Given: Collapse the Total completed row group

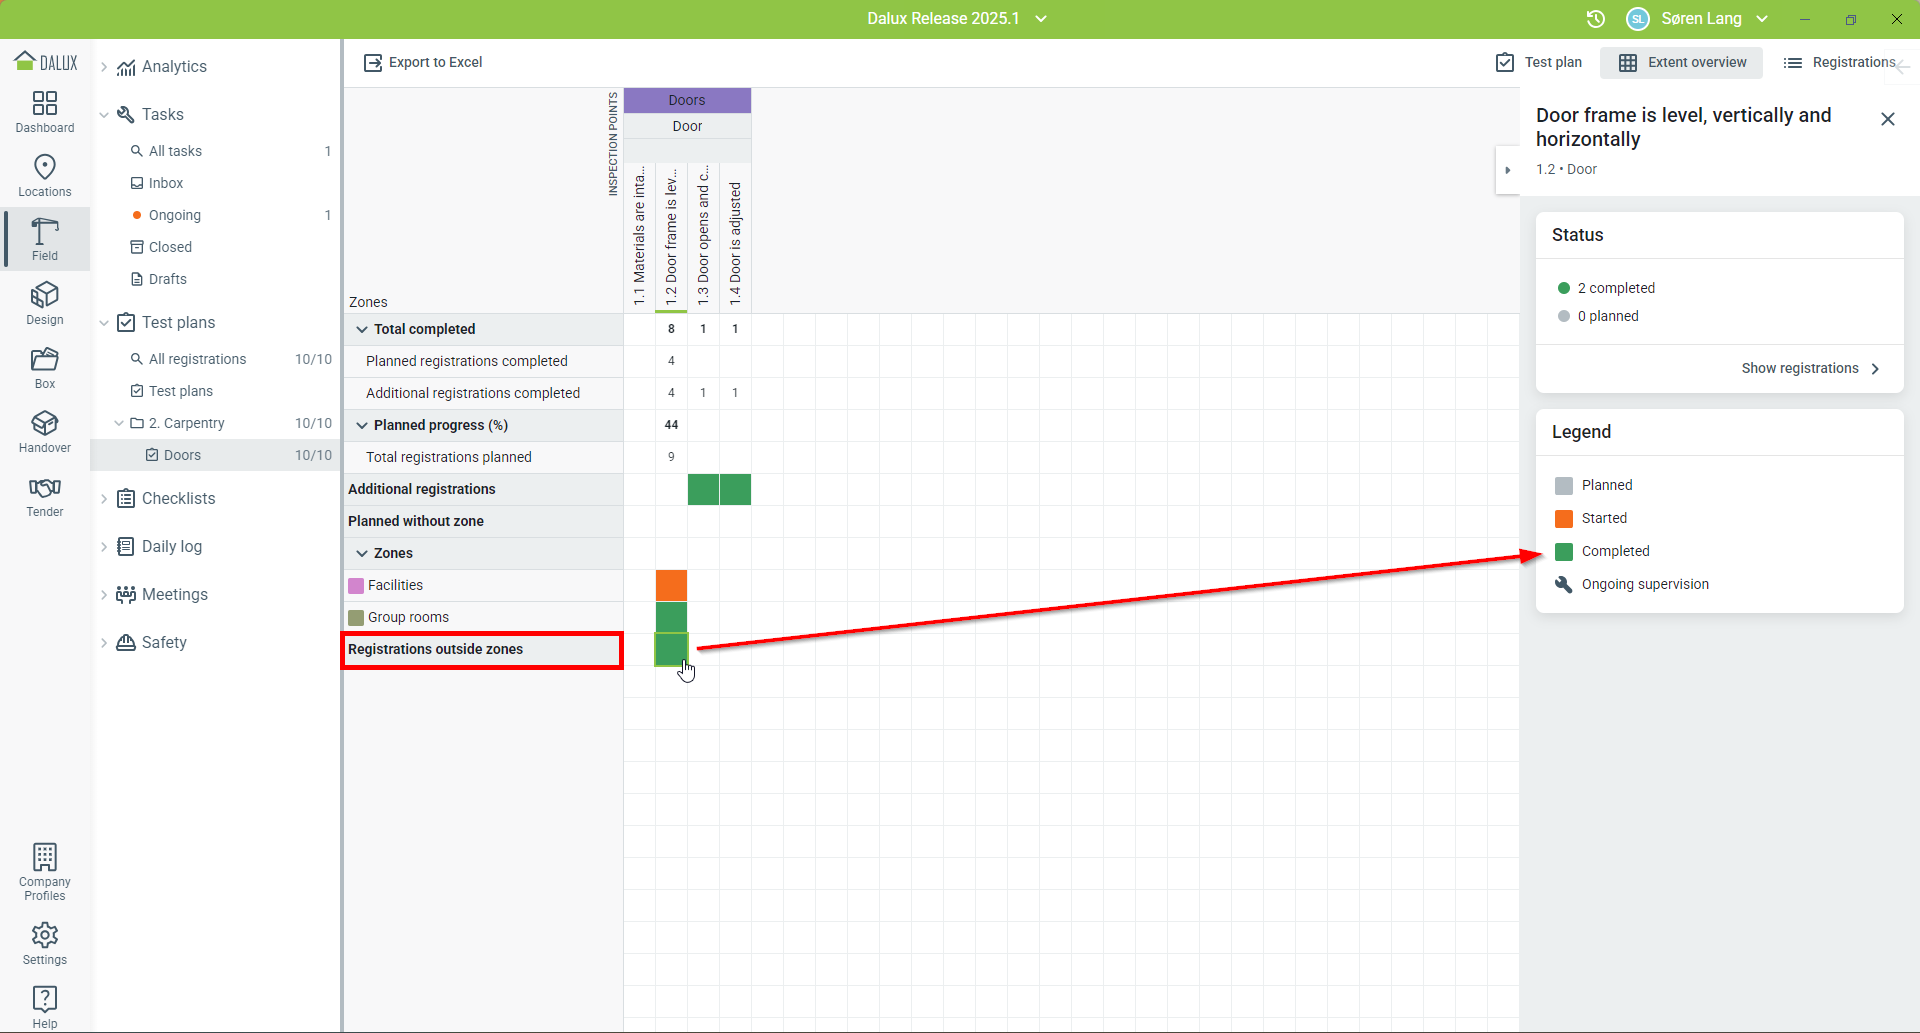Looking at the screenshot, I should click(362, 329).
